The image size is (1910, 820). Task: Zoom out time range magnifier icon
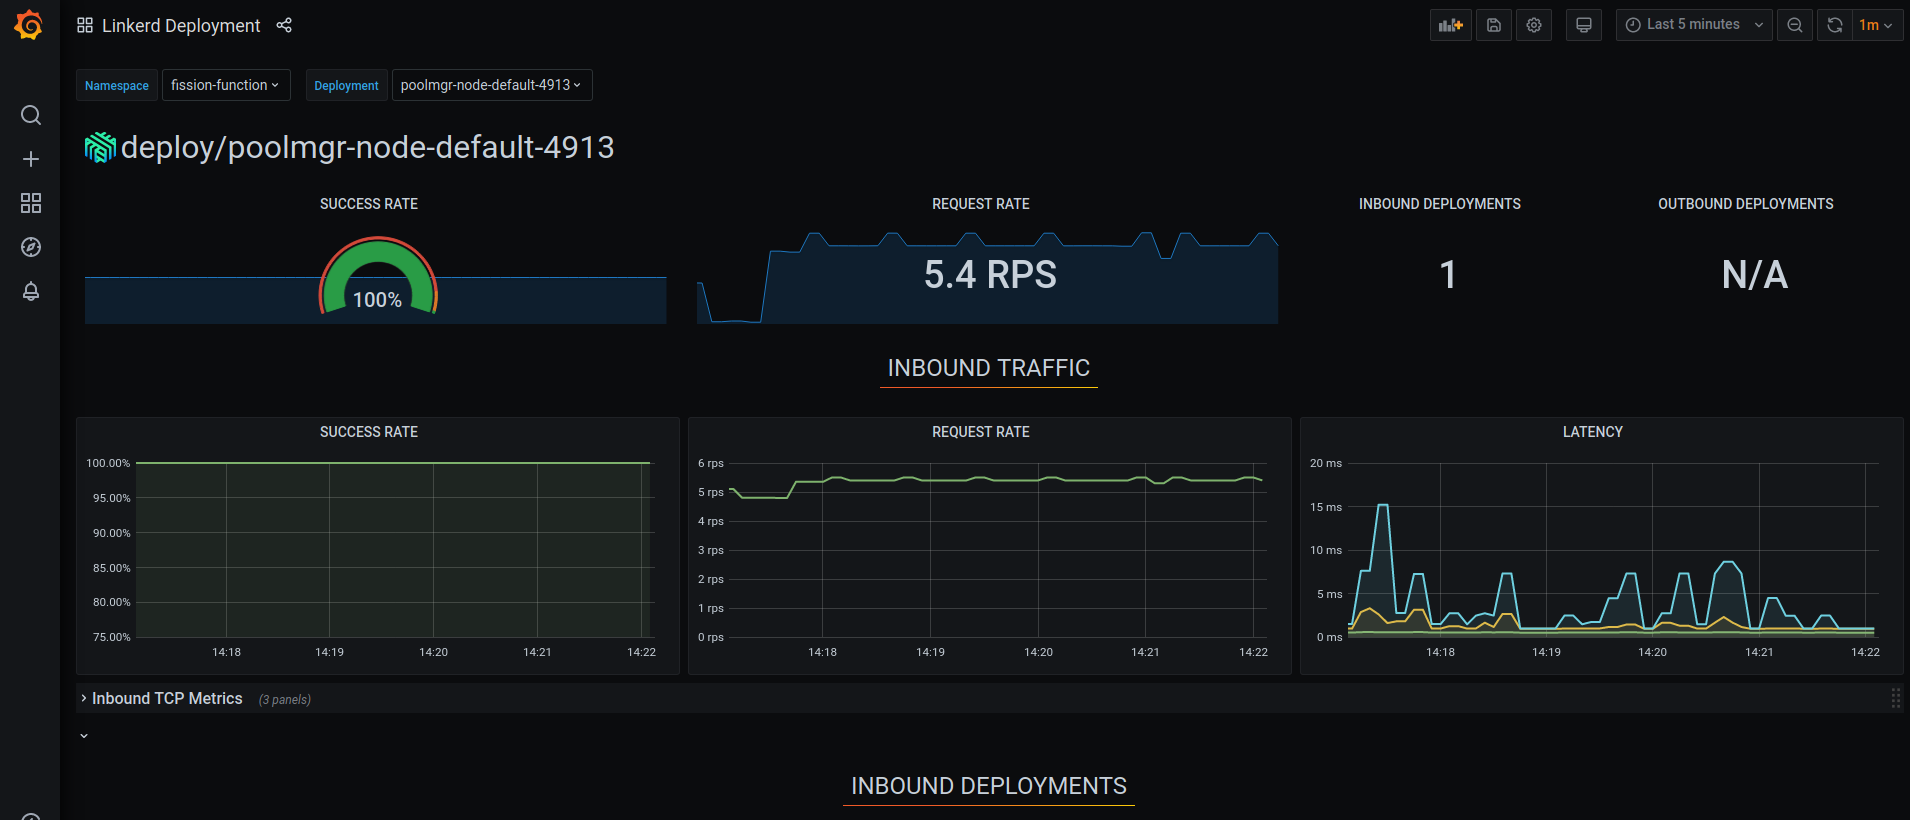1795,25
